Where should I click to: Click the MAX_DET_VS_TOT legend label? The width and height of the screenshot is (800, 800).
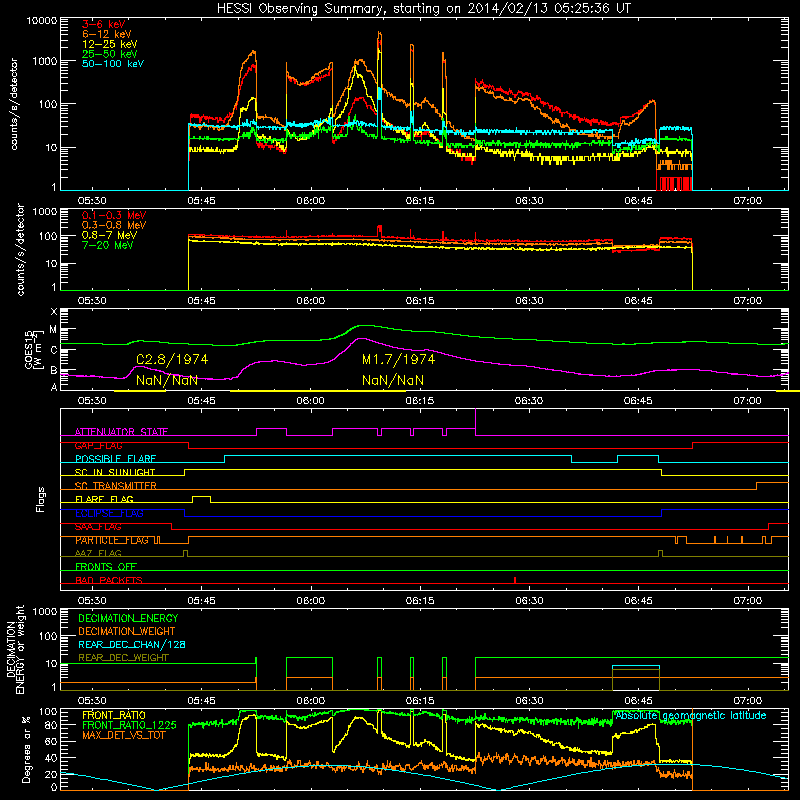click(123, 735)
